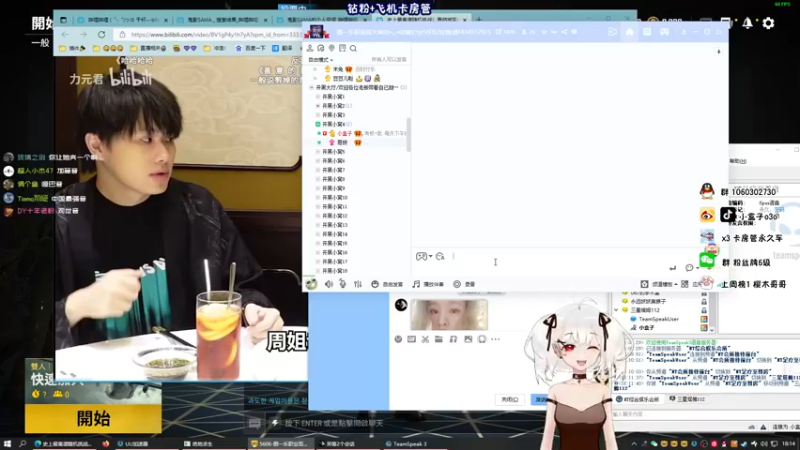This screenshot has height=450, width=800.
Task: Click the TeamSpeak channel list scroll-down arrow
Action: (x=712, y=330)
